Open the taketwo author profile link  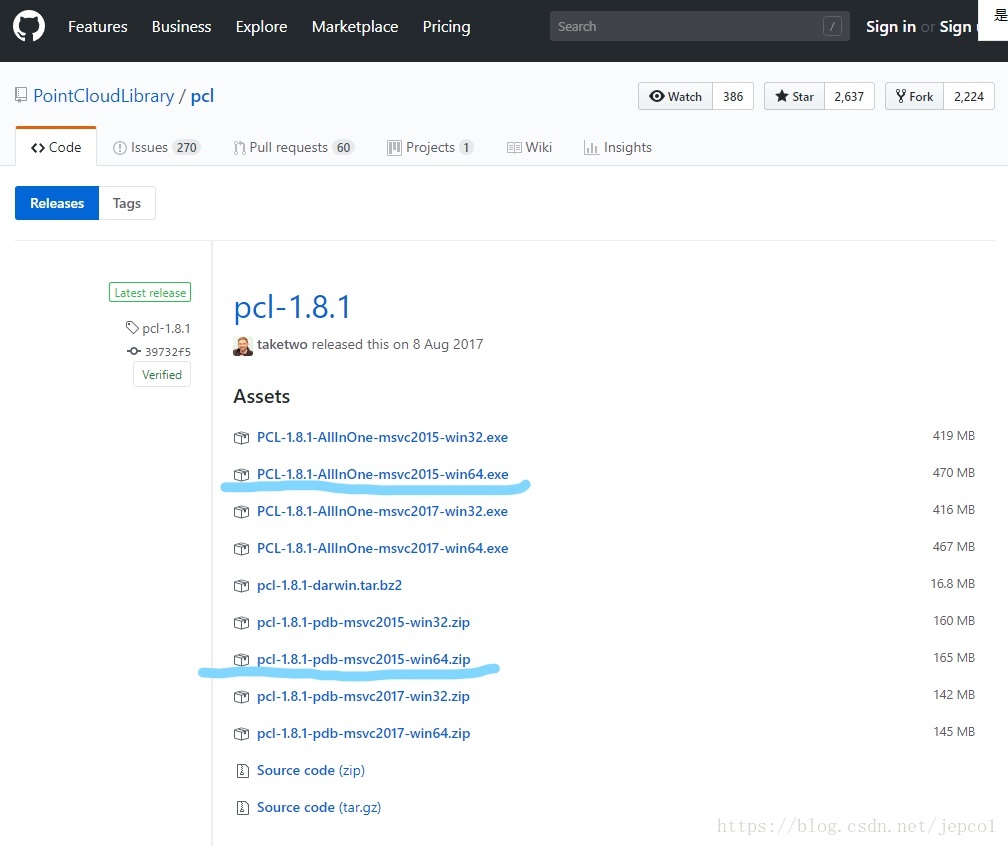pos(282,345)
